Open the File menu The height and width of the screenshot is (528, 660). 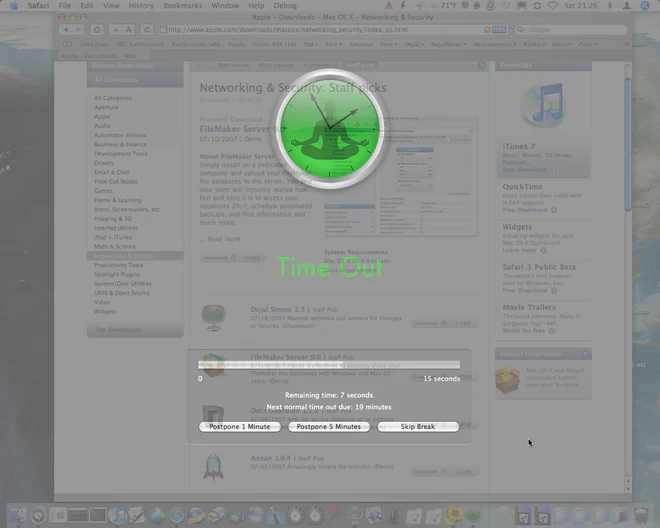(64, 5)
